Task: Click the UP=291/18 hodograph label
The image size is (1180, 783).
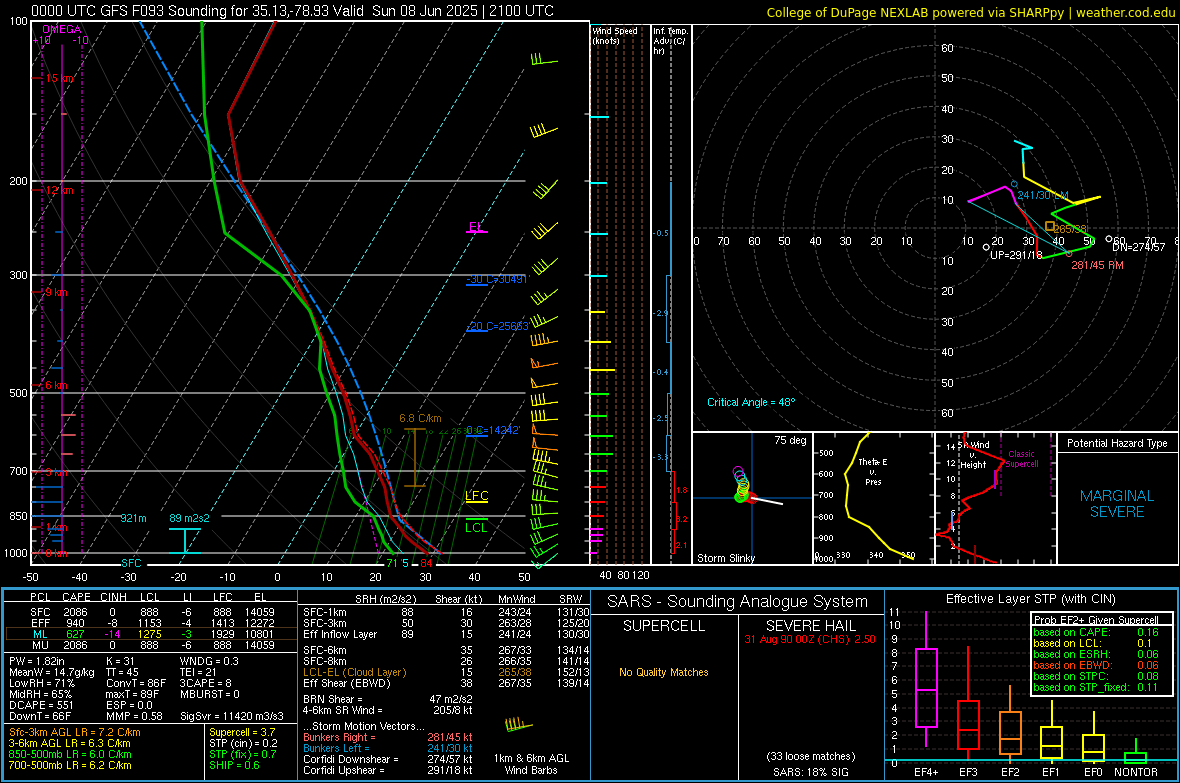Action: click(1016, 254)
